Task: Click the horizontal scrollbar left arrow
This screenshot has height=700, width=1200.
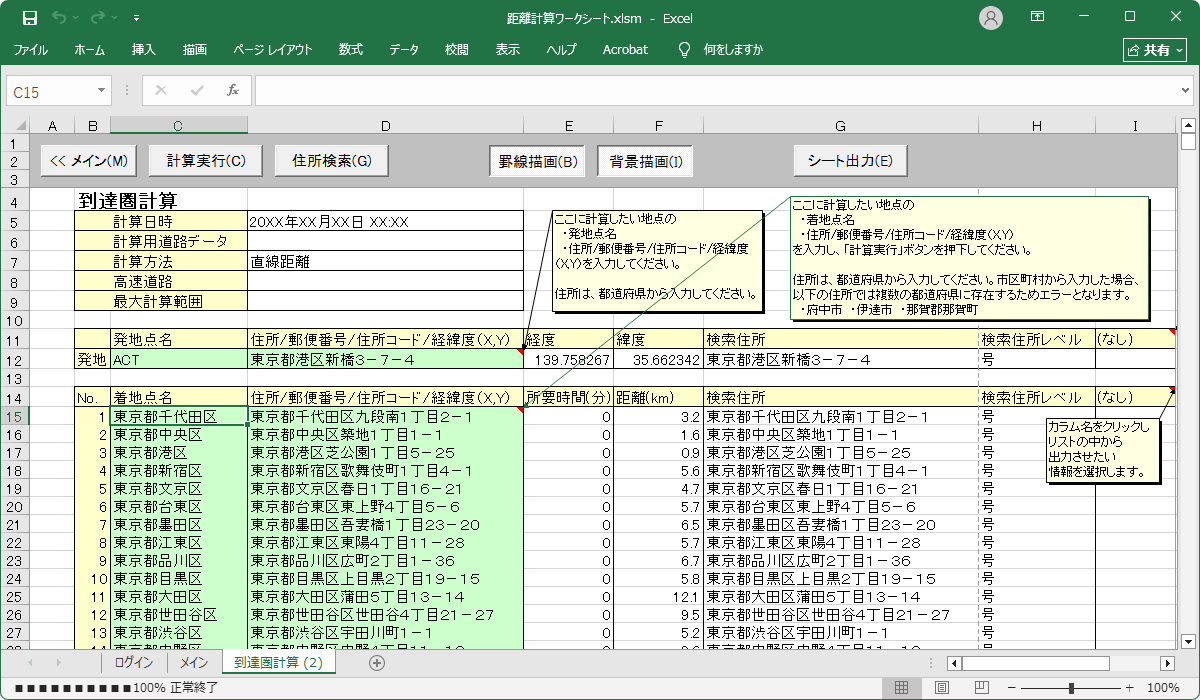Action: [954, 662]
